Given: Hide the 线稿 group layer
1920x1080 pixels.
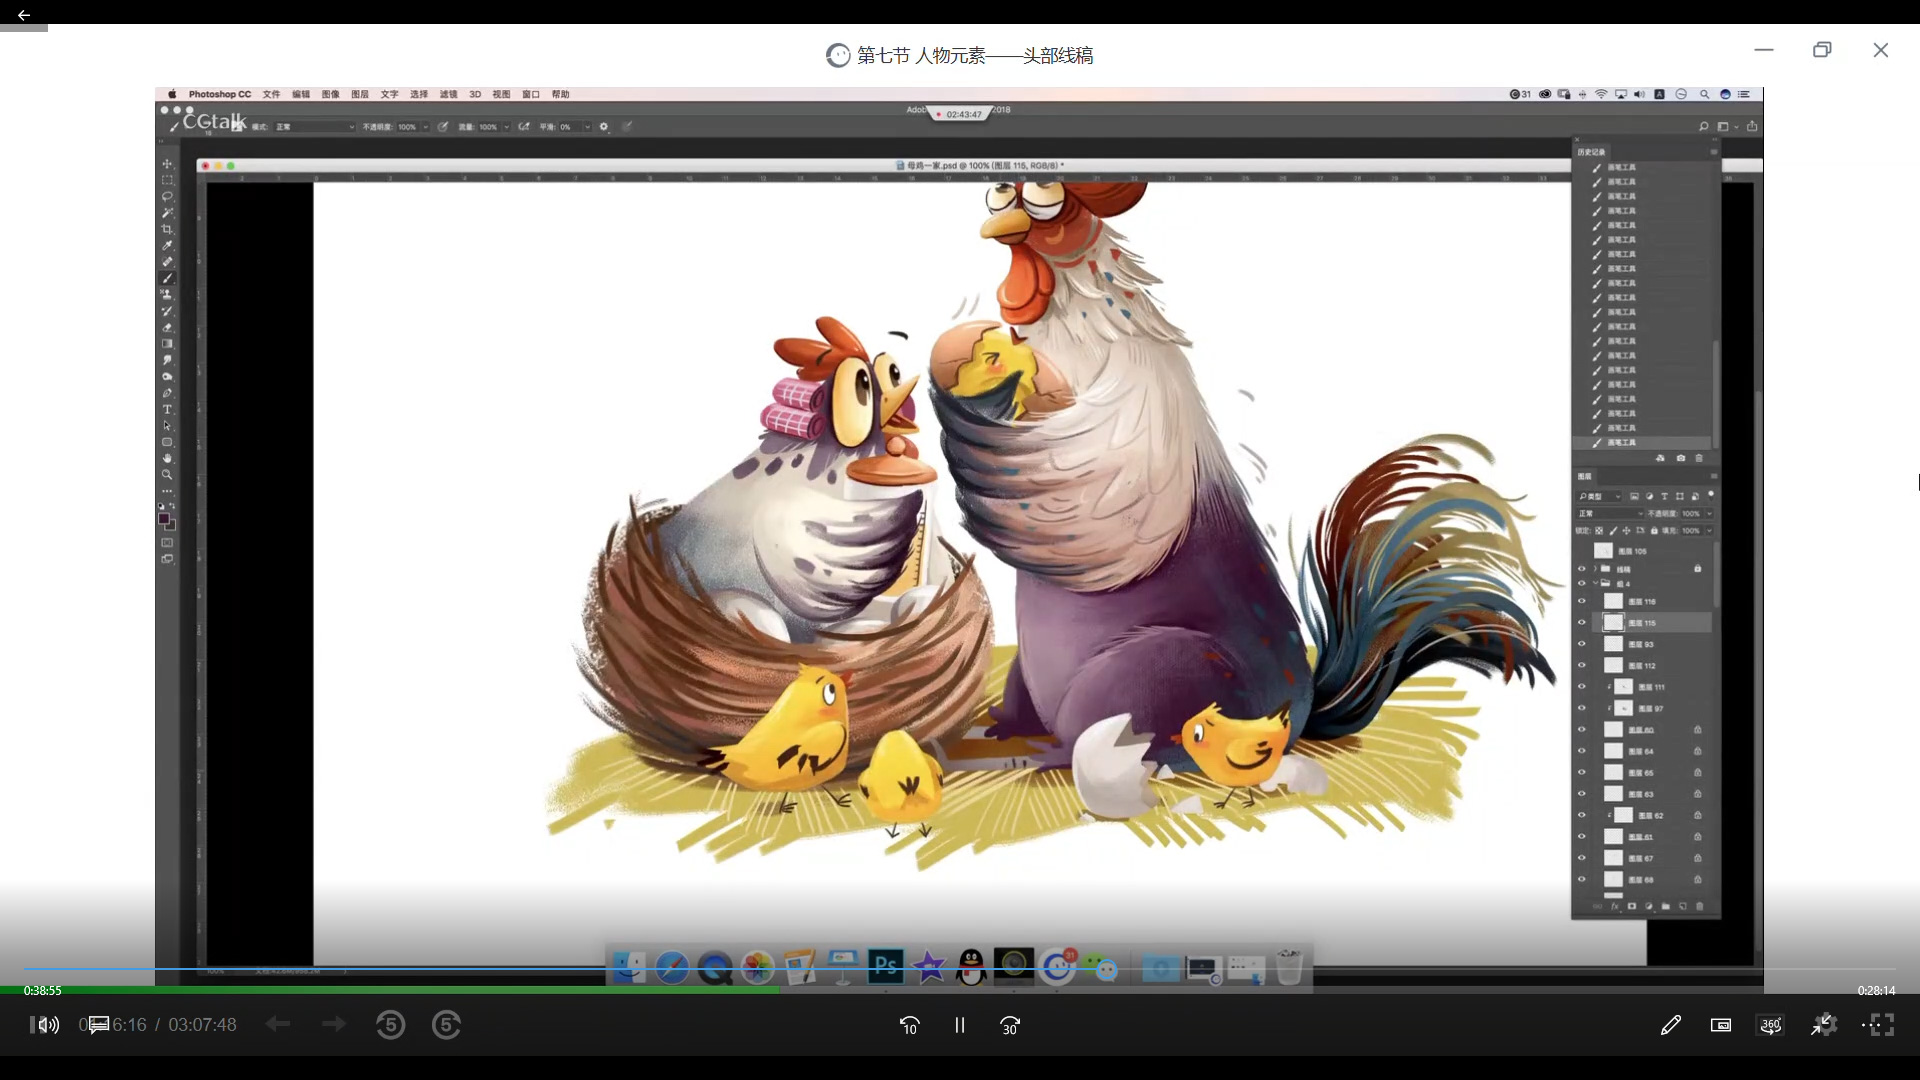Looking at the screenshot, I should pyautogui.click(x=1582, y=568).
